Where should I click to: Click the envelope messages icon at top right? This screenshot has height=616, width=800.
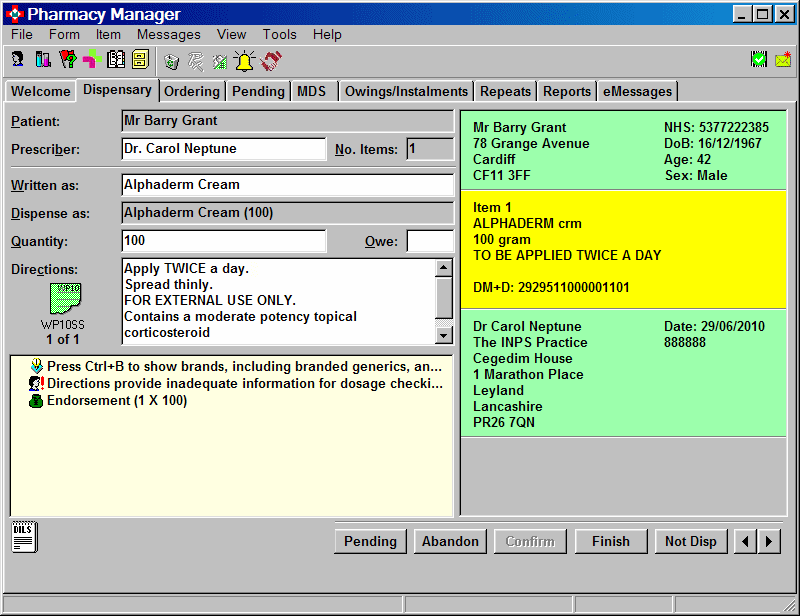click(x=782, y=61)
